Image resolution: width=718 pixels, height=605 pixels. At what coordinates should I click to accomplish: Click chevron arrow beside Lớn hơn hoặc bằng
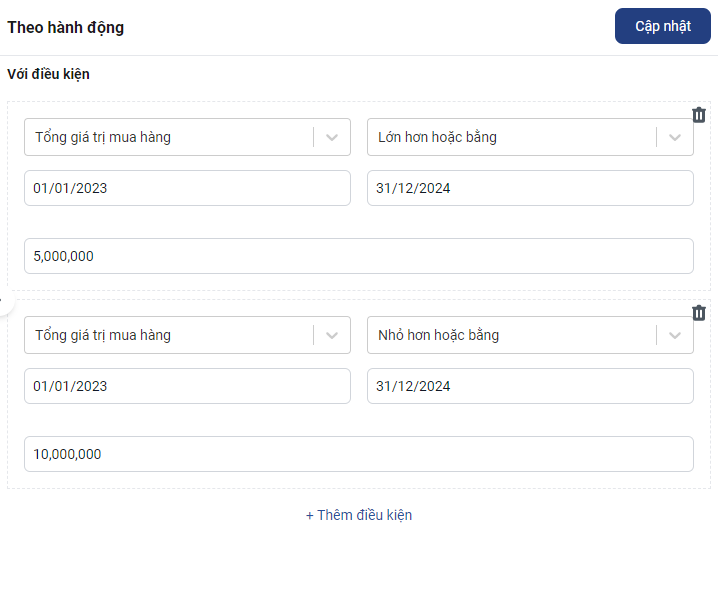pyautogui.click(x=675, y=137)
